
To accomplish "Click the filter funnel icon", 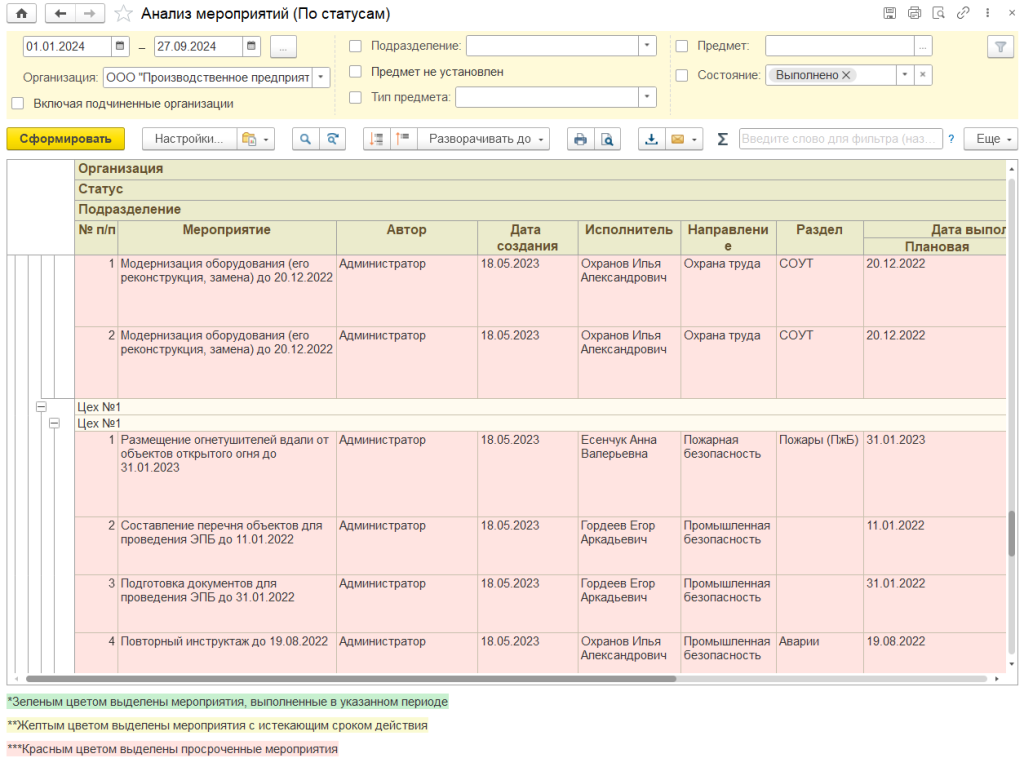I will 999,47.
